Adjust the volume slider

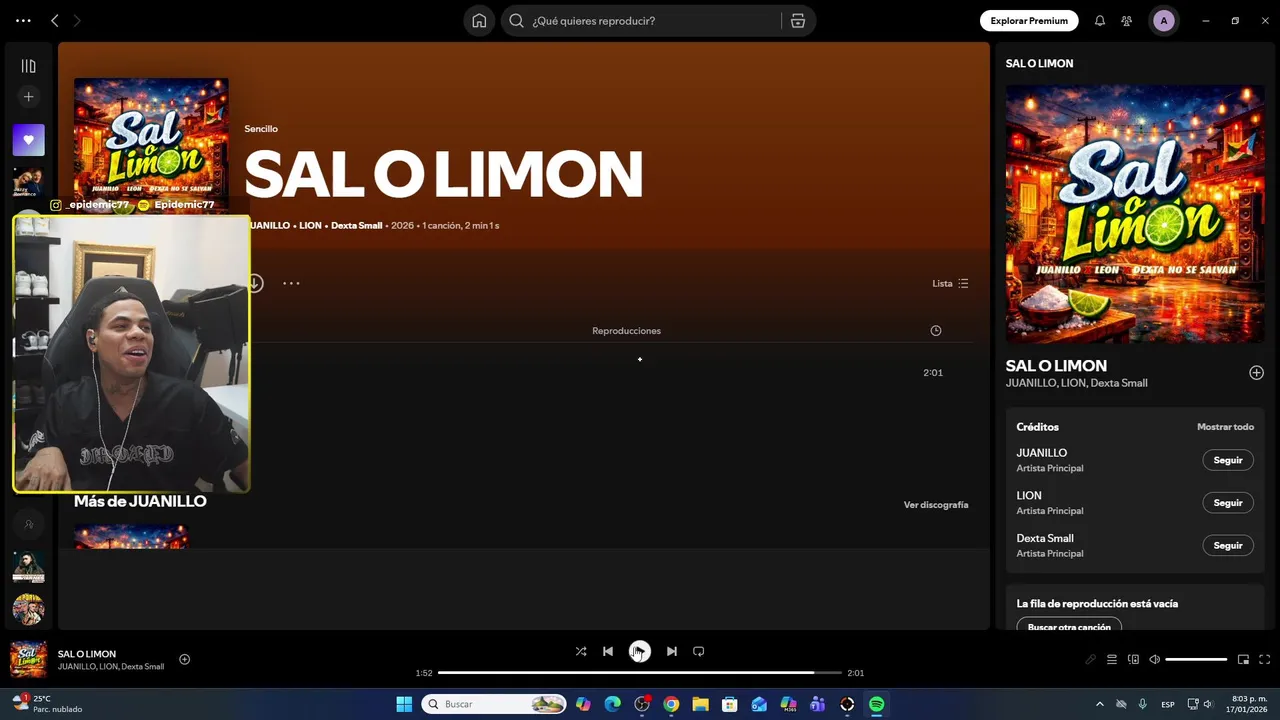pyautogui.click(x=1196, y=660)
